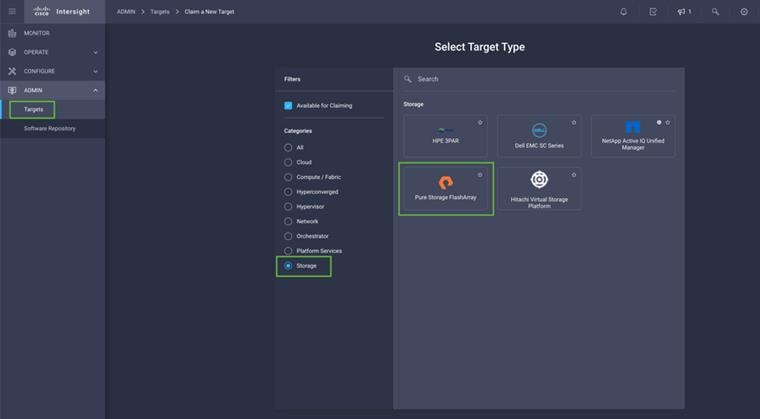This screenshot has width=760, height=419.
Task: Choose the Dell EMC SC Series card
Action: tap(539, 136)
